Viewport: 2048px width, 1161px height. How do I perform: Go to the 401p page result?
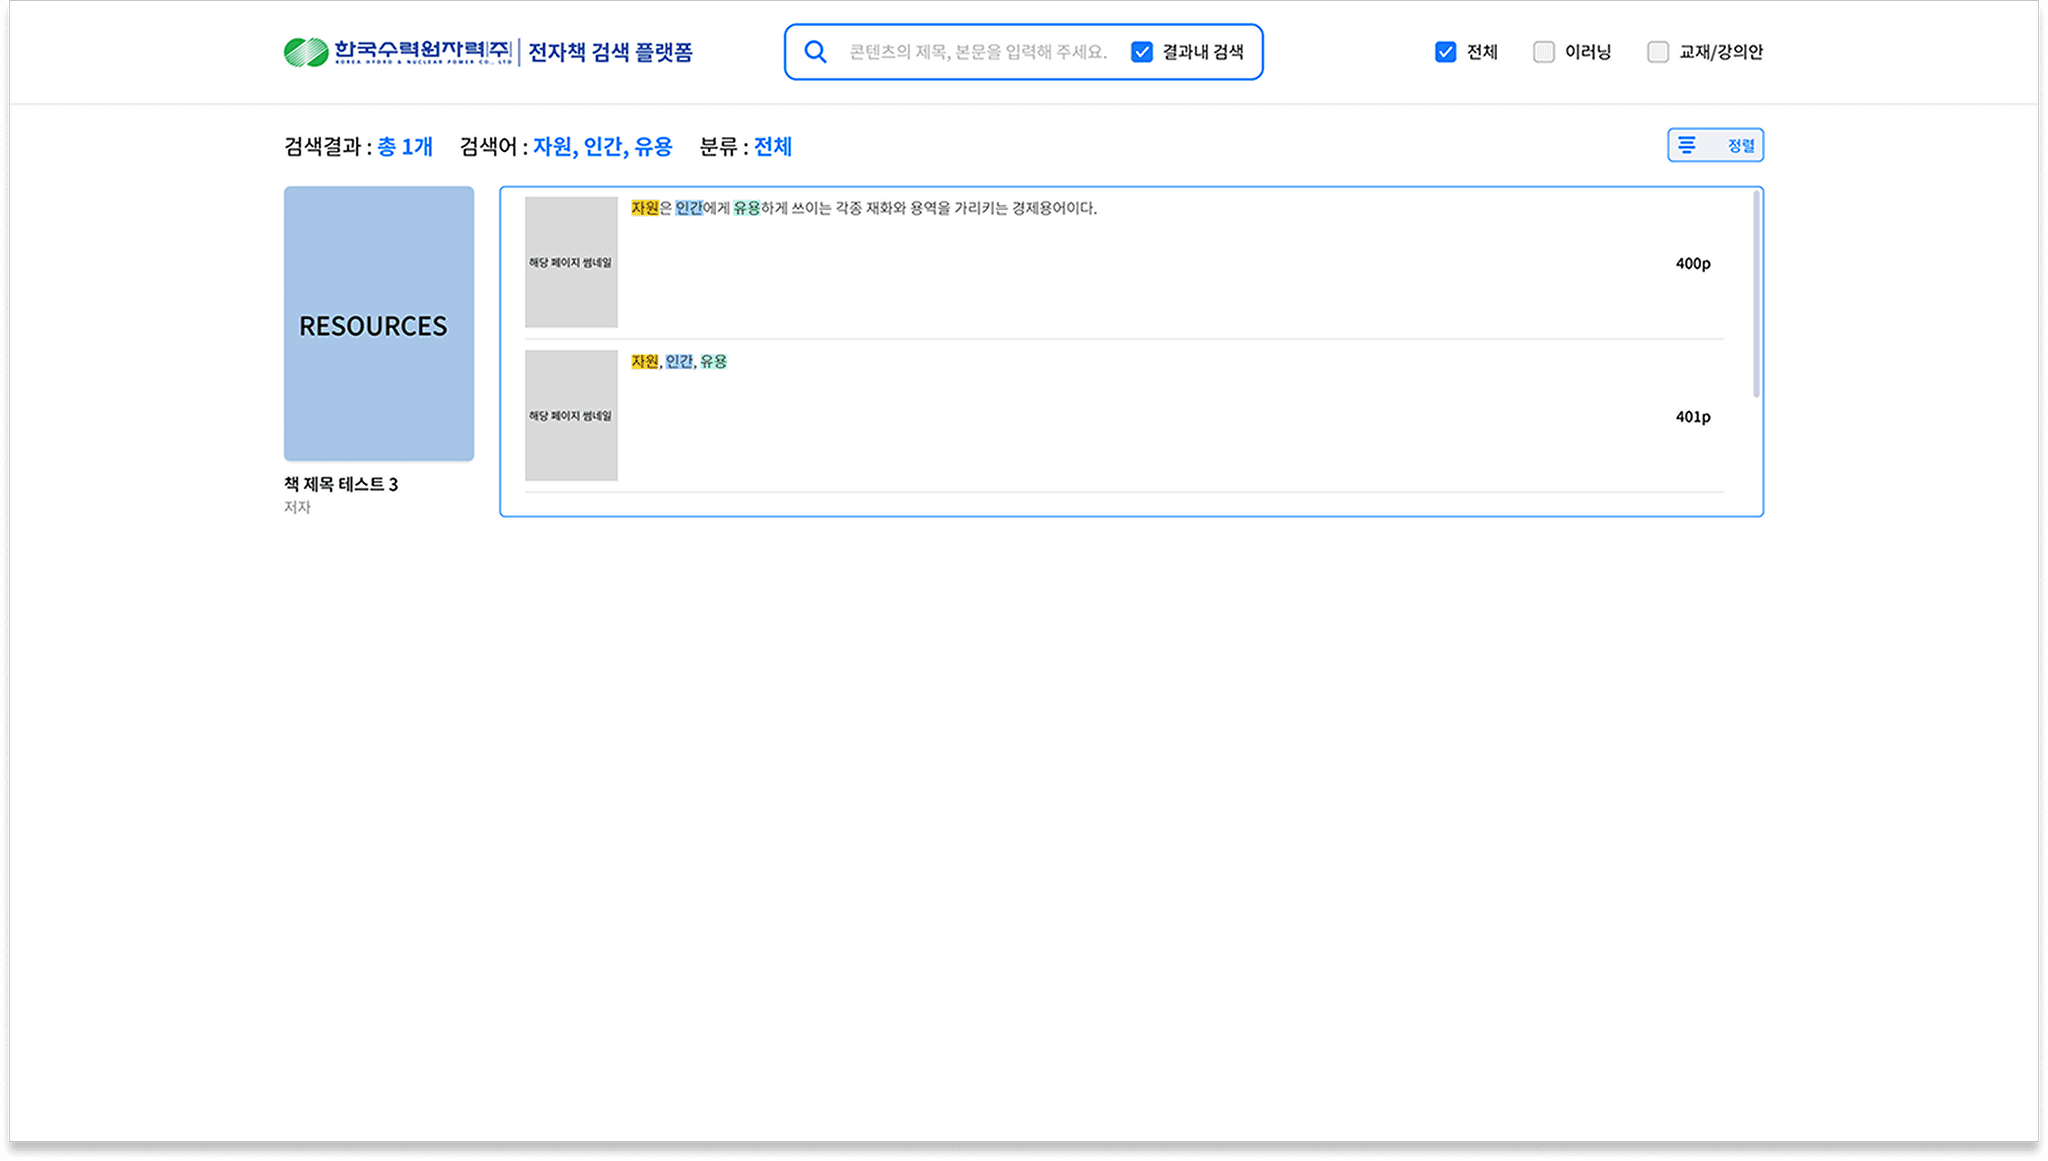(x=1692, y=417)
